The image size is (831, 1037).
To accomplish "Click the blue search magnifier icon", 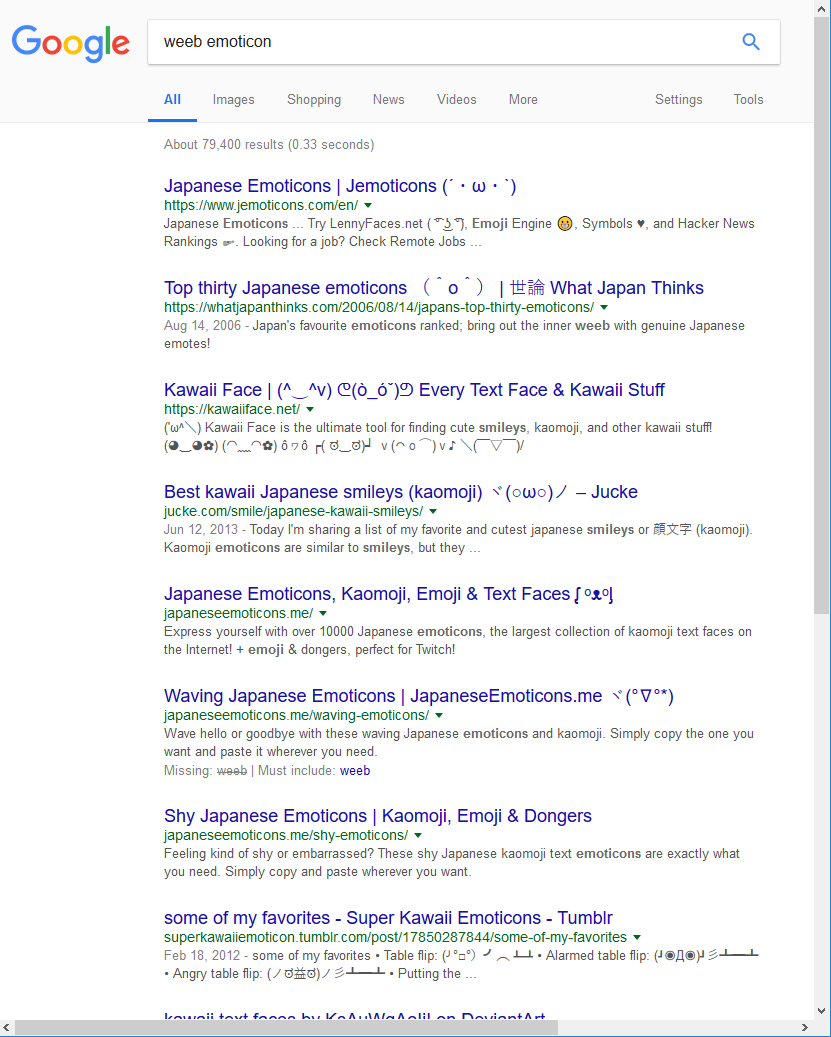I will click(x=750, y=42).
